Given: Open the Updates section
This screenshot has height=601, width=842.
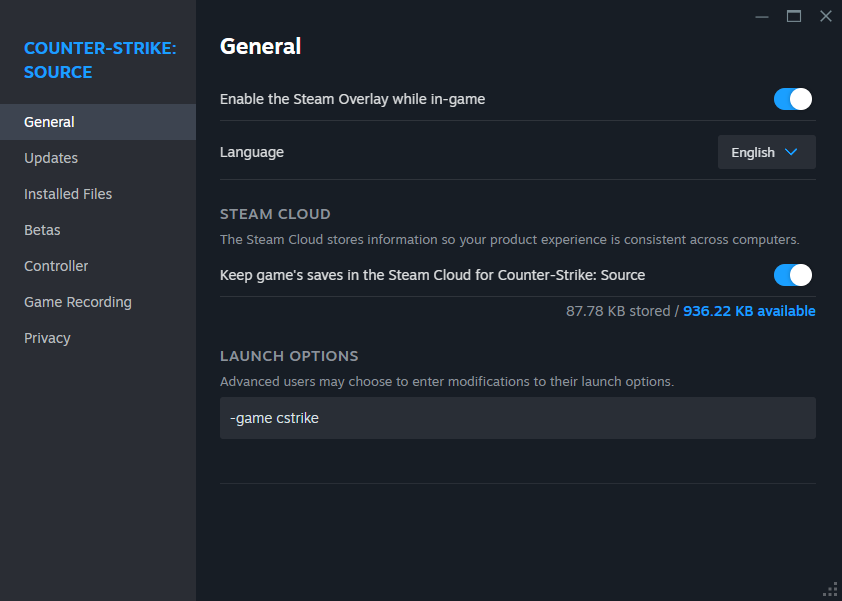Looking at the screenshot, I should pyautogui.click(x=98, y=158).
